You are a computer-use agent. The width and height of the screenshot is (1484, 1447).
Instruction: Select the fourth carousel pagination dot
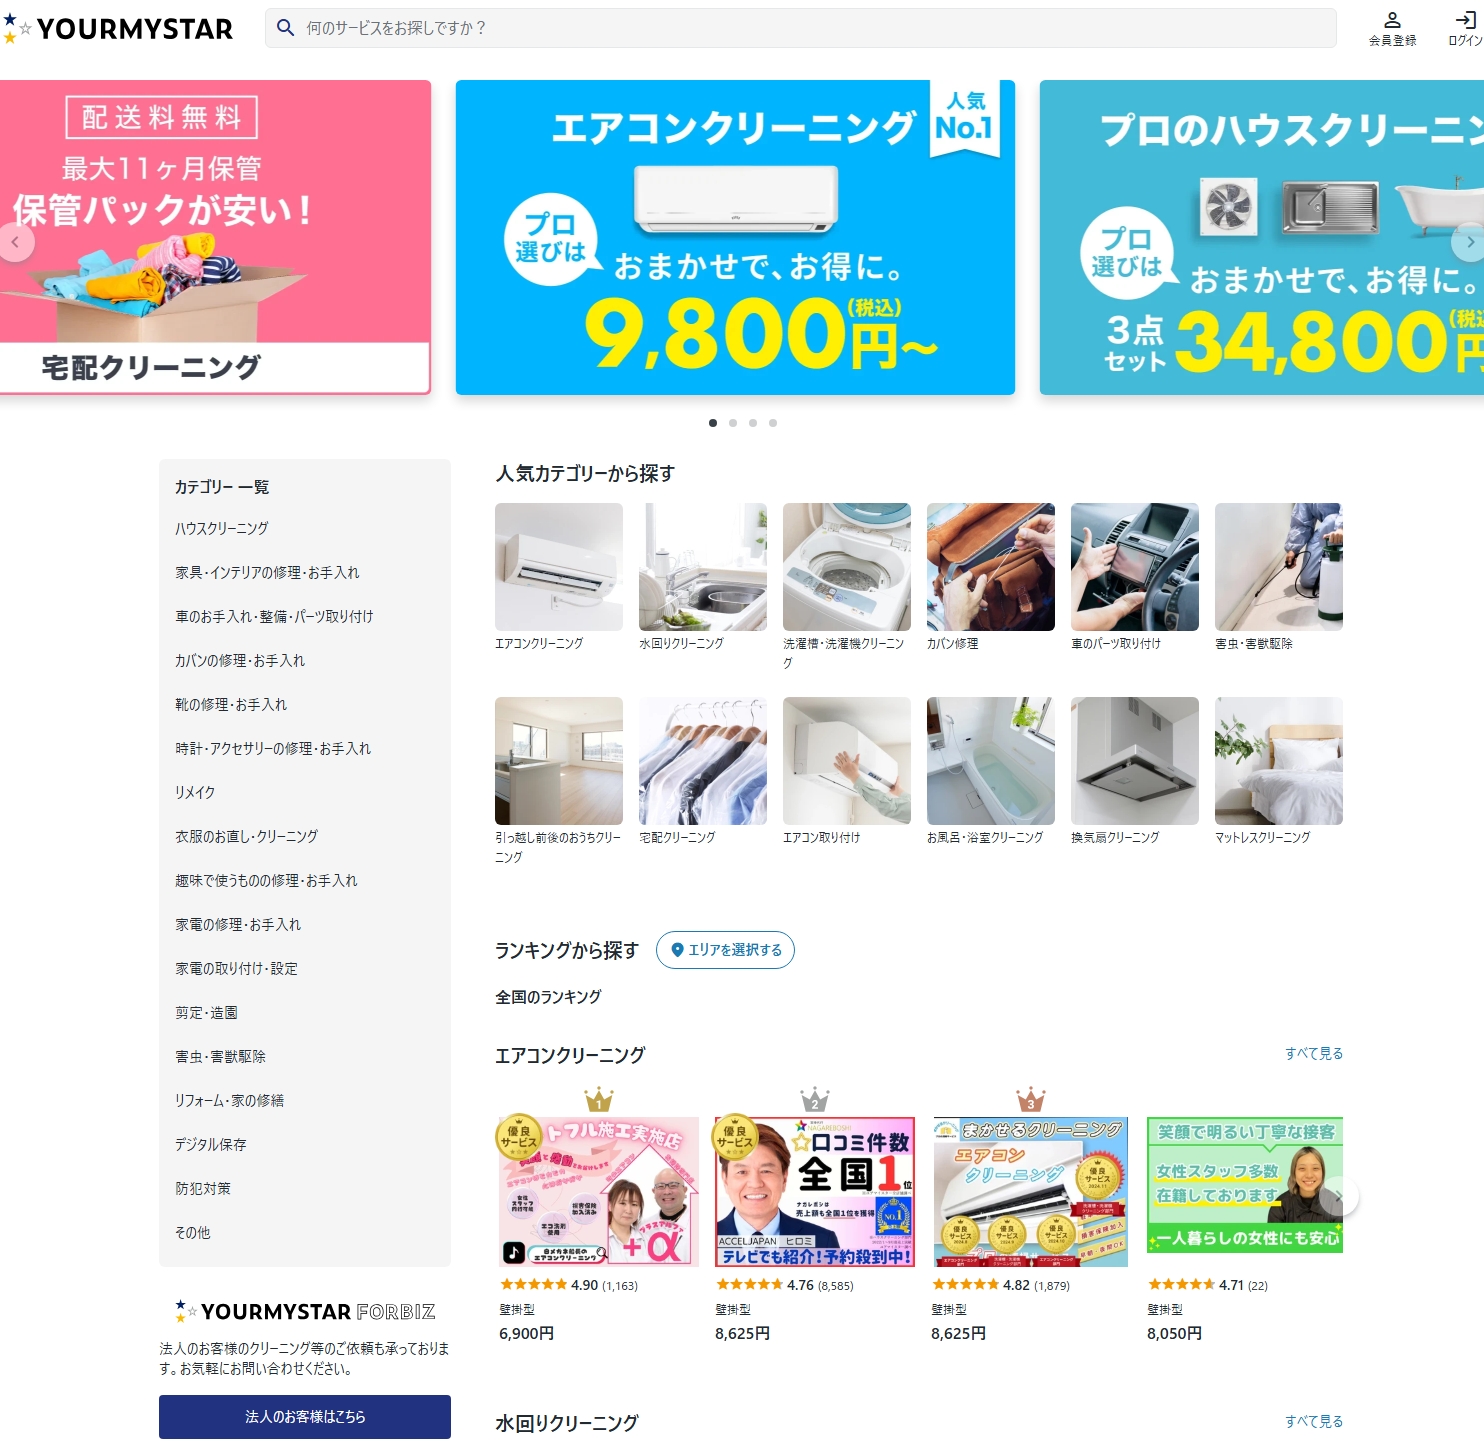coord(773,423)
